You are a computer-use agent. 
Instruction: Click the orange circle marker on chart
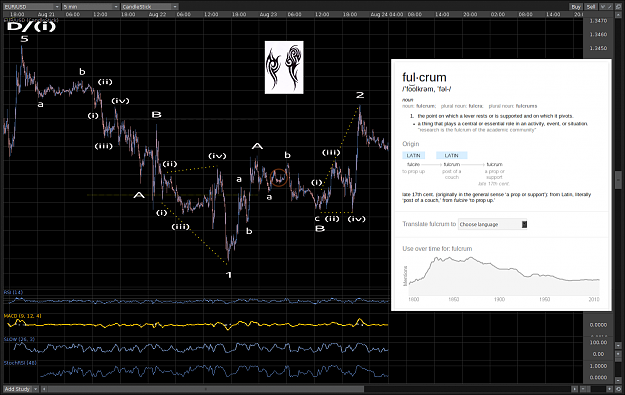click(x=279, y=178)
